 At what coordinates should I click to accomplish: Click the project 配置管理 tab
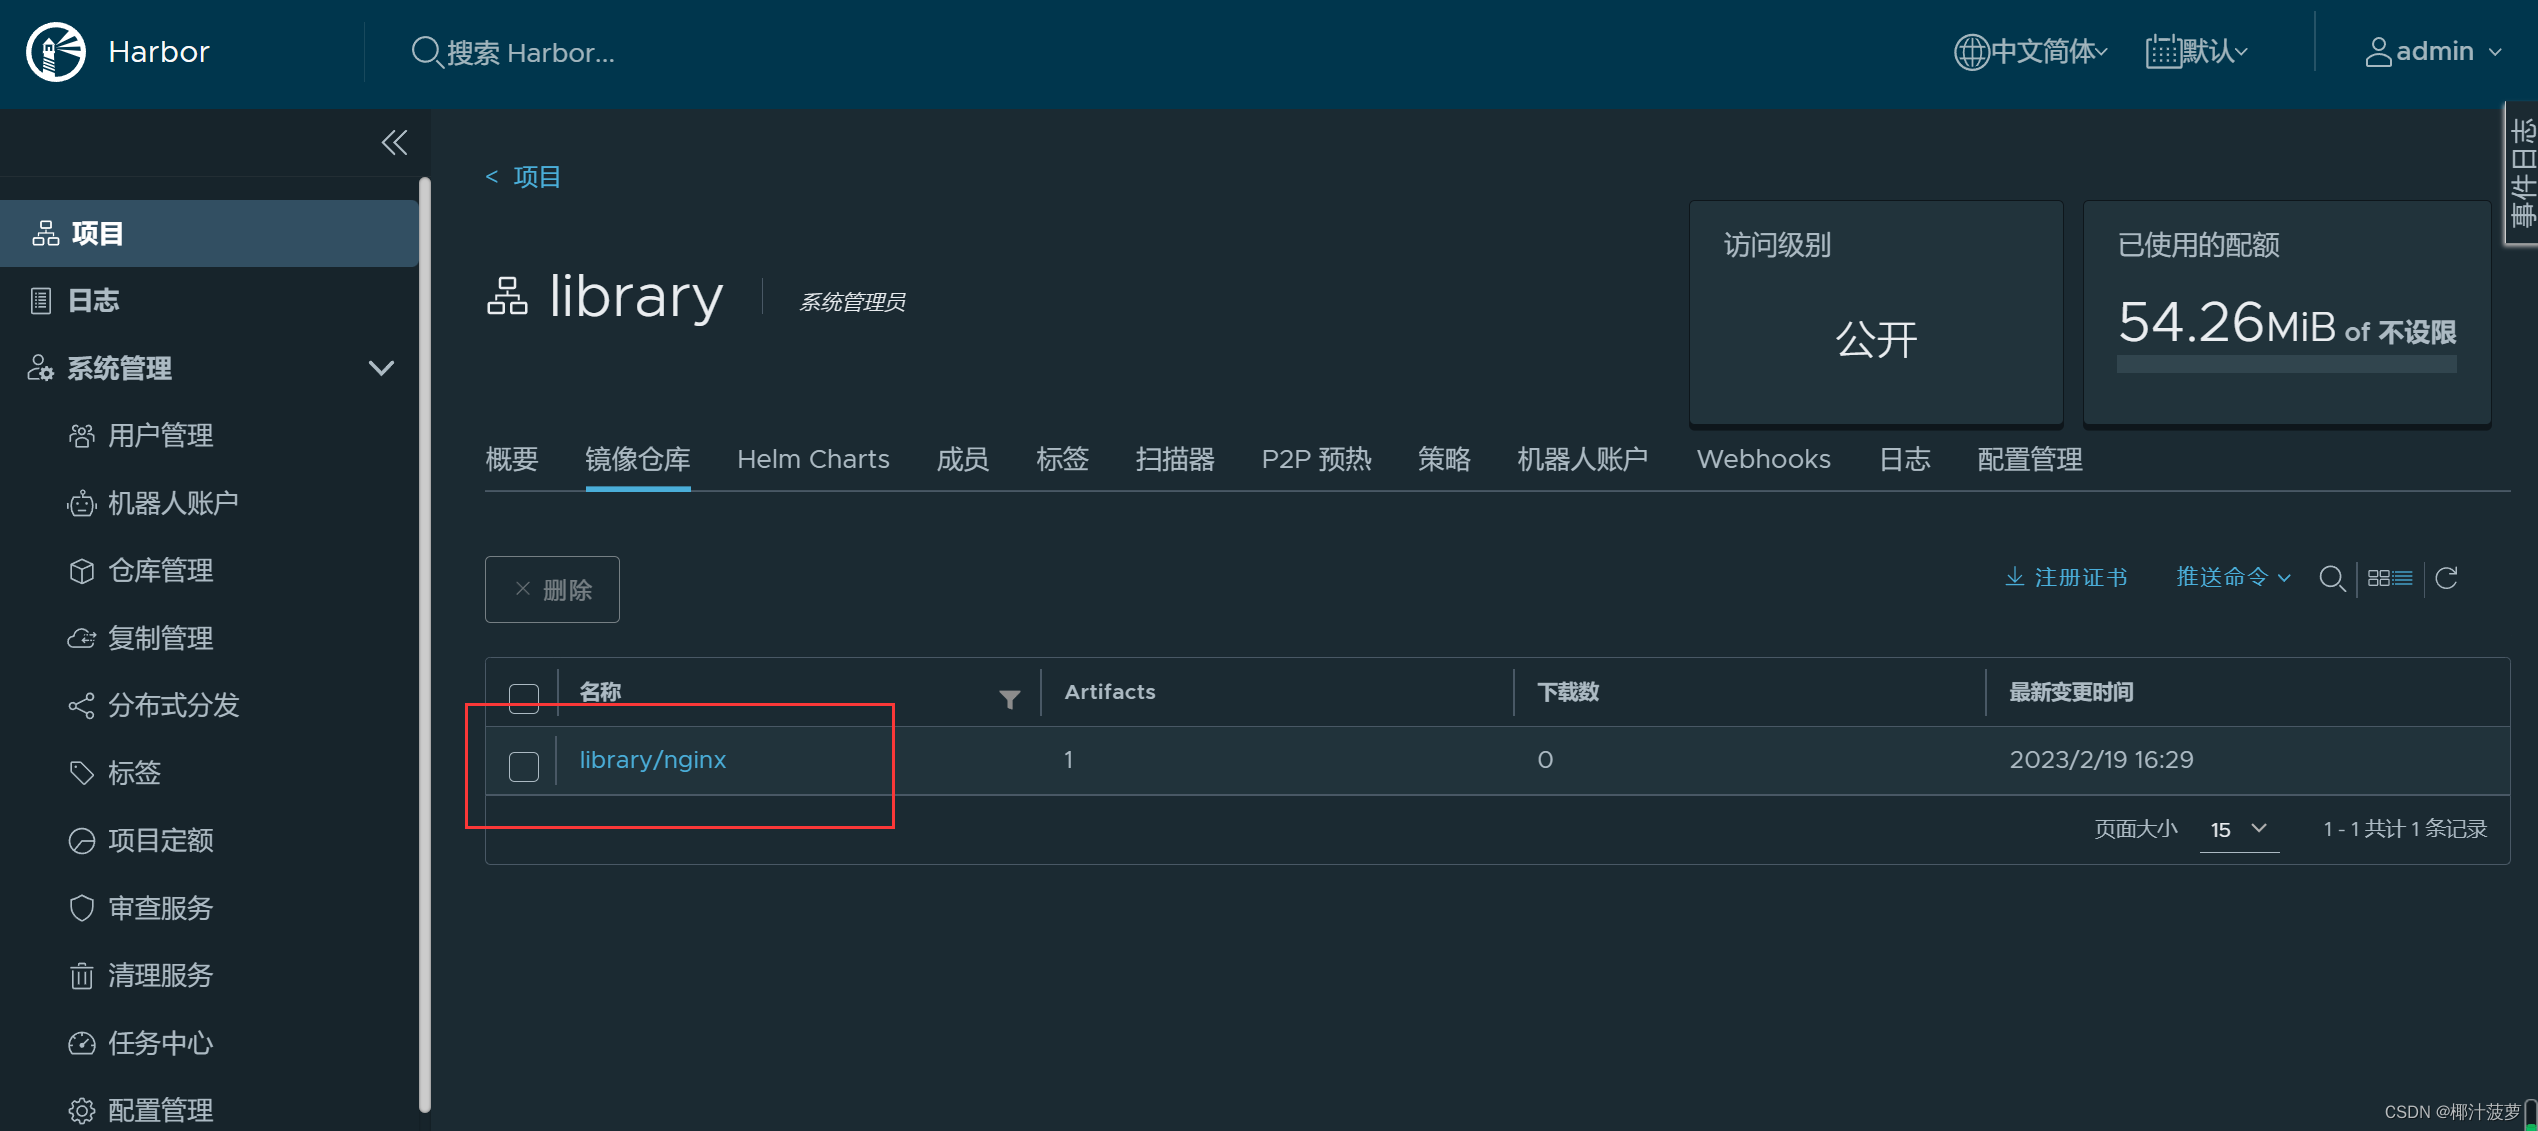(x=2030, y=459)
